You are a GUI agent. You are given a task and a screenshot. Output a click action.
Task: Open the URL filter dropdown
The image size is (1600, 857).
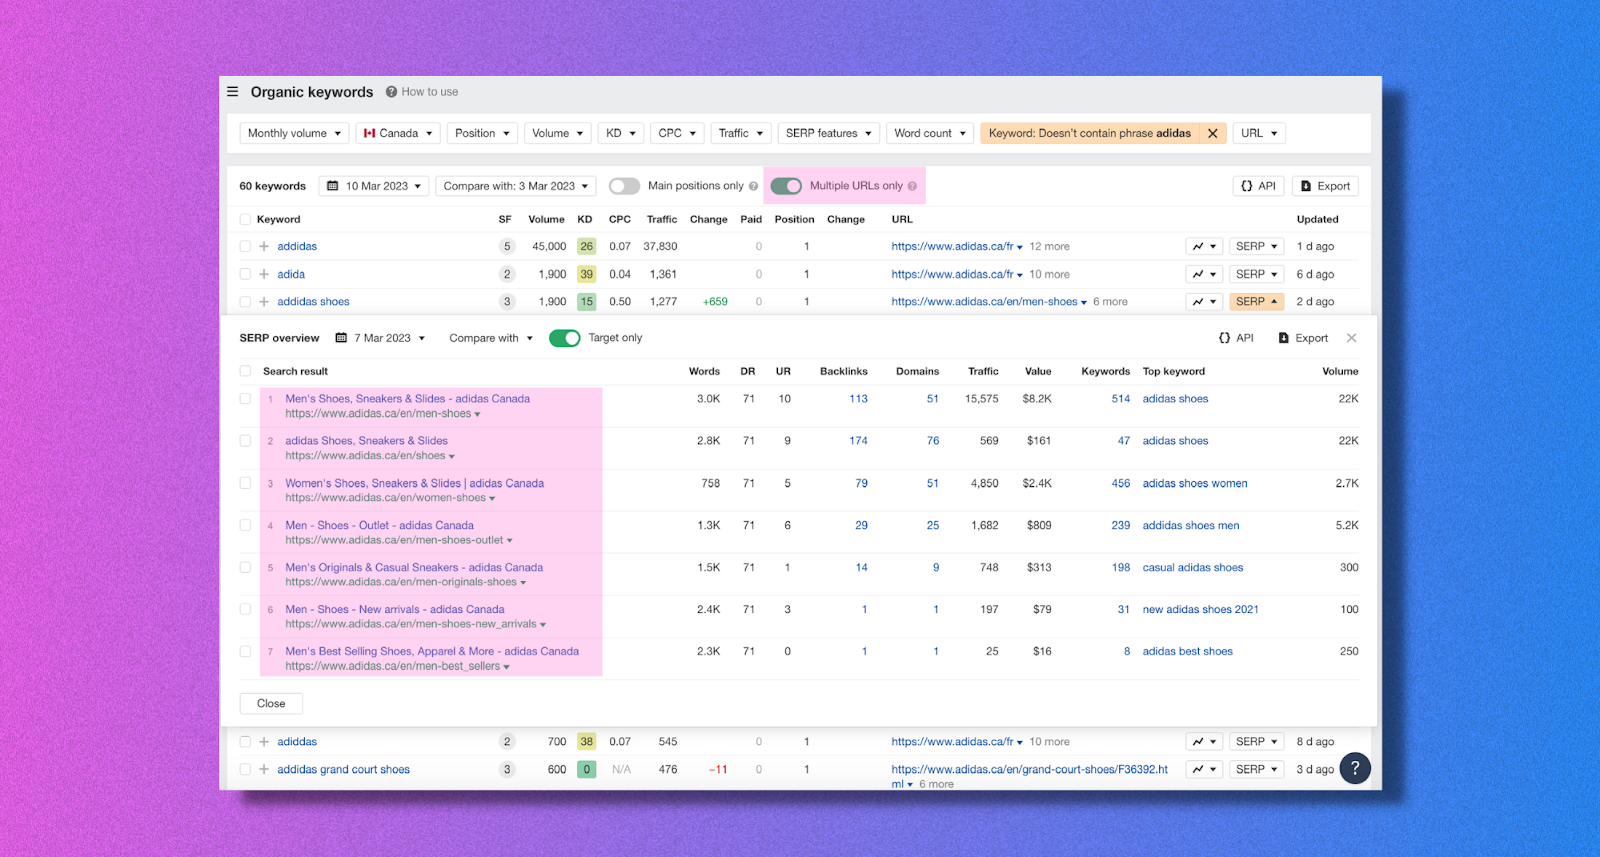(1259, 133)
